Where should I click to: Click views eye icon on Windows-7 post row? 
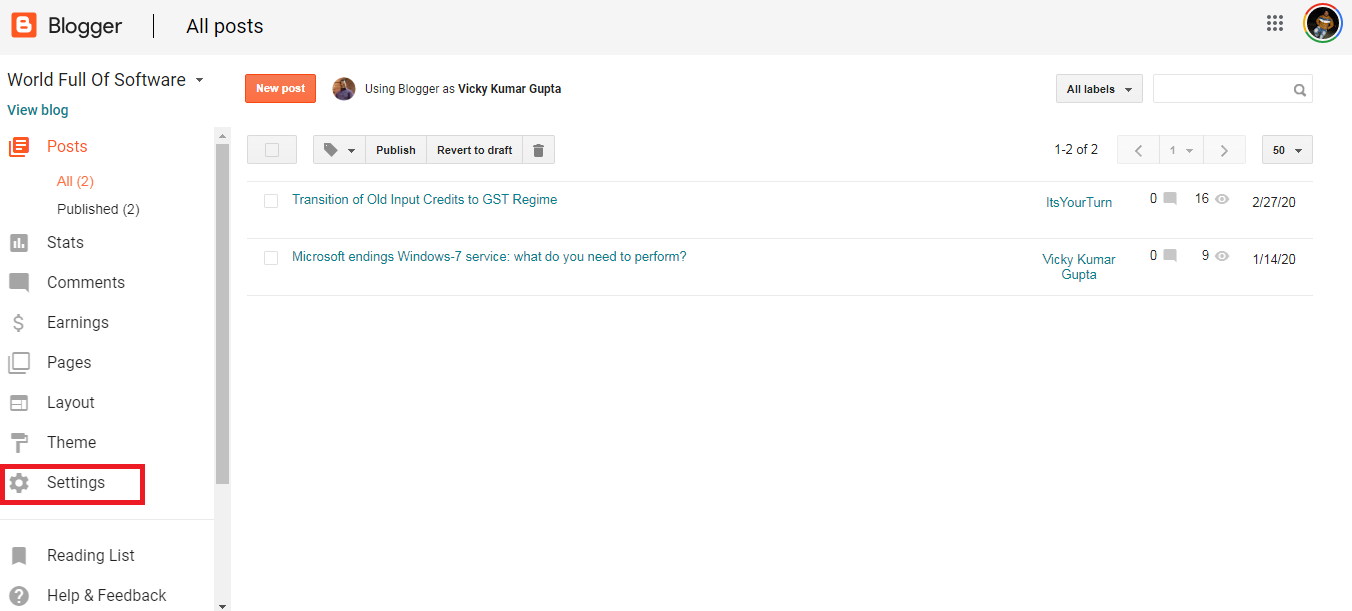(1221, 256)
